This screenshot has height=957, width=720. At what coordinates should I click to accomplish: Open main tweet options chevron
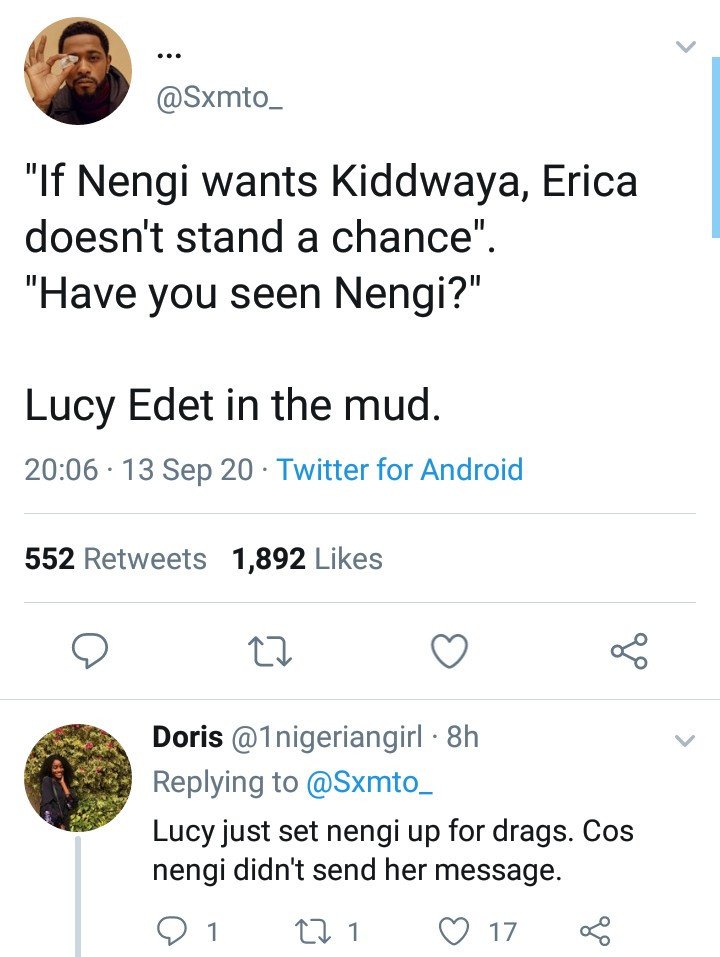(x=686, y=47)
